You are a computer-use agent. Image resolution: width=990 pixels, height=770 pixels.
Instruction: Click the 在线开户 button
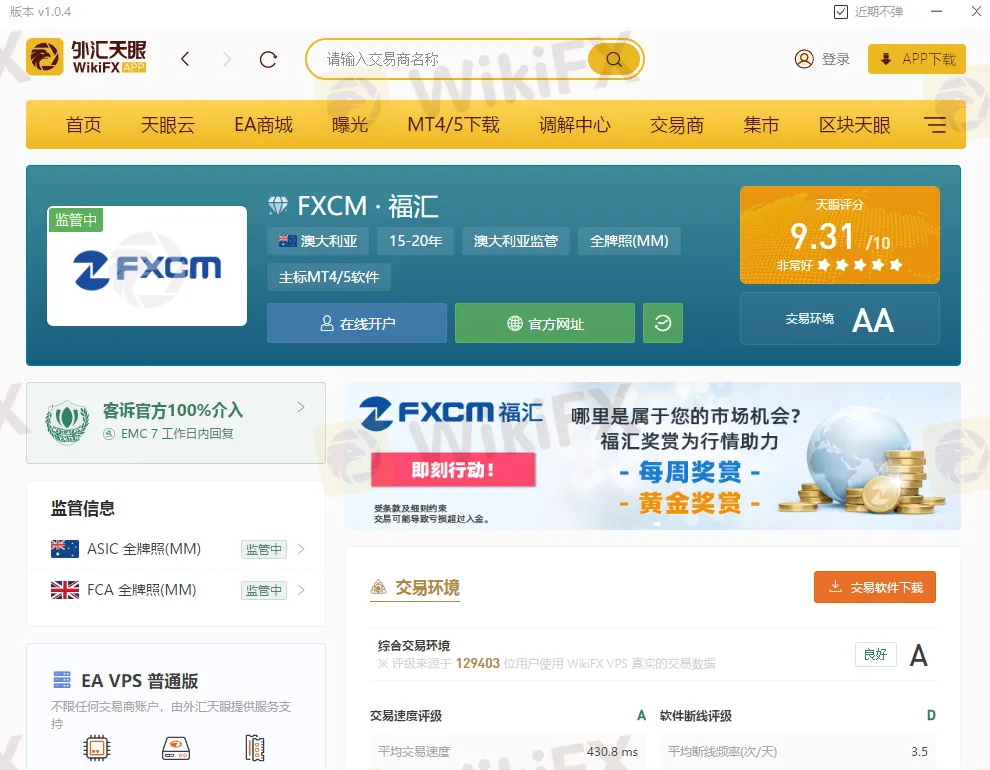pyautogui.click(x=356, y=323)
